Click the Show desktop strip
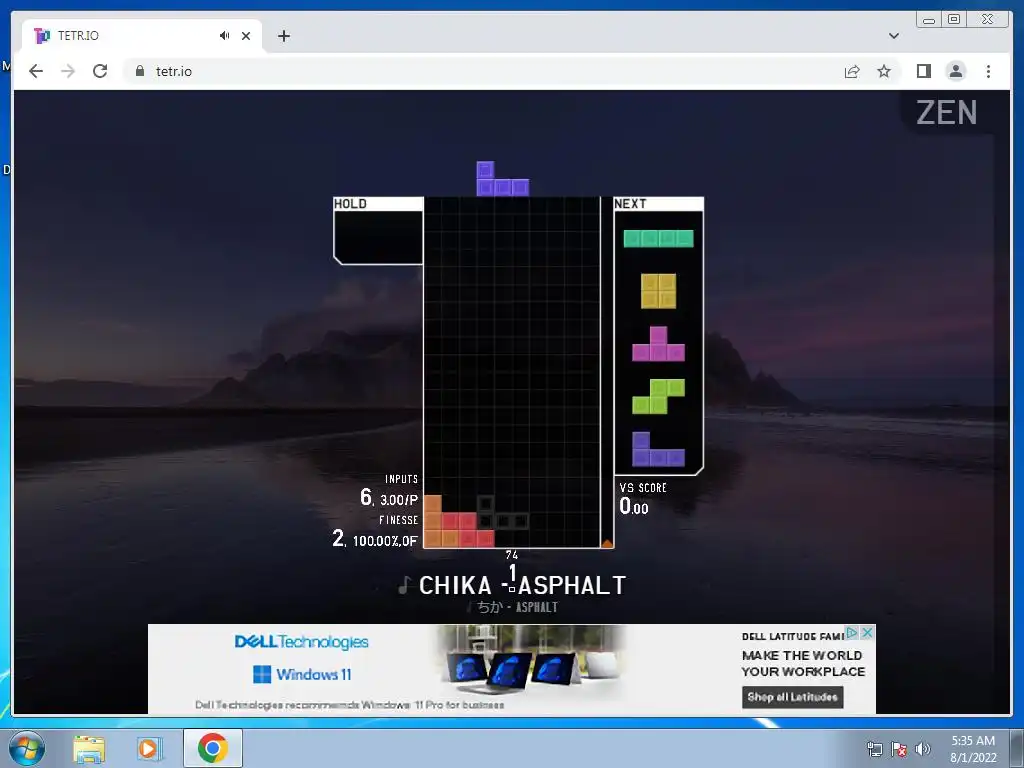 1017,748
